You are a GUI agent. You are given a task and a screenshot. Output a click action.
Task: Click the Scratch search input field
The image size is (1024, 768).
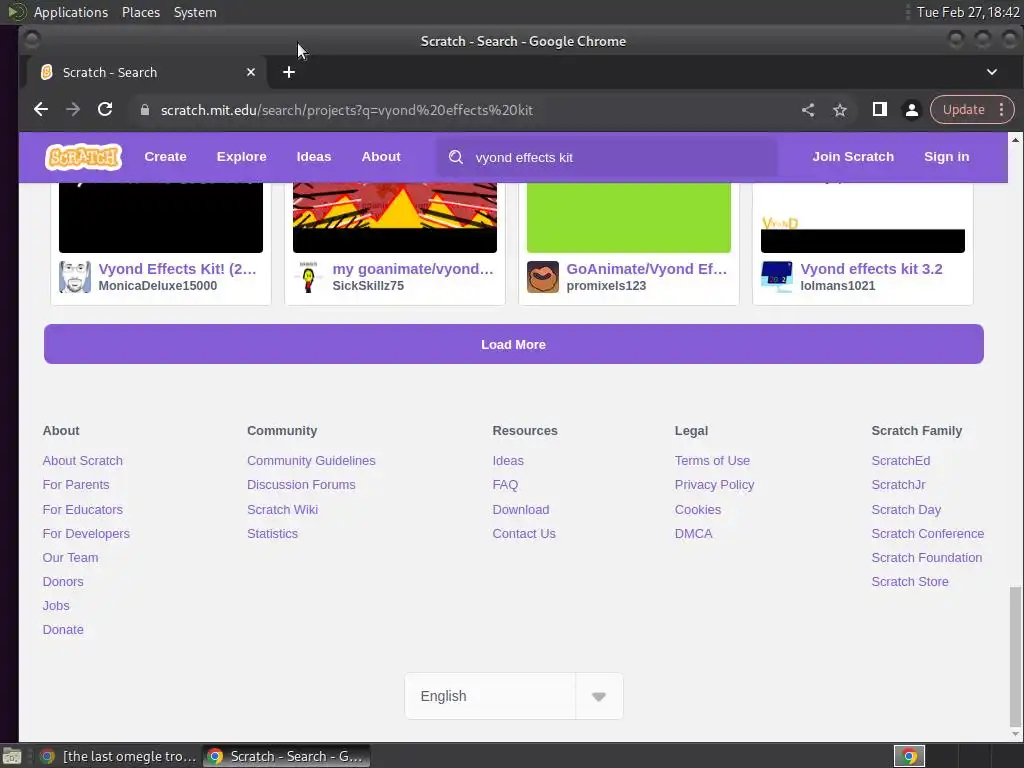pyautogui.click(x=607, y=157)
